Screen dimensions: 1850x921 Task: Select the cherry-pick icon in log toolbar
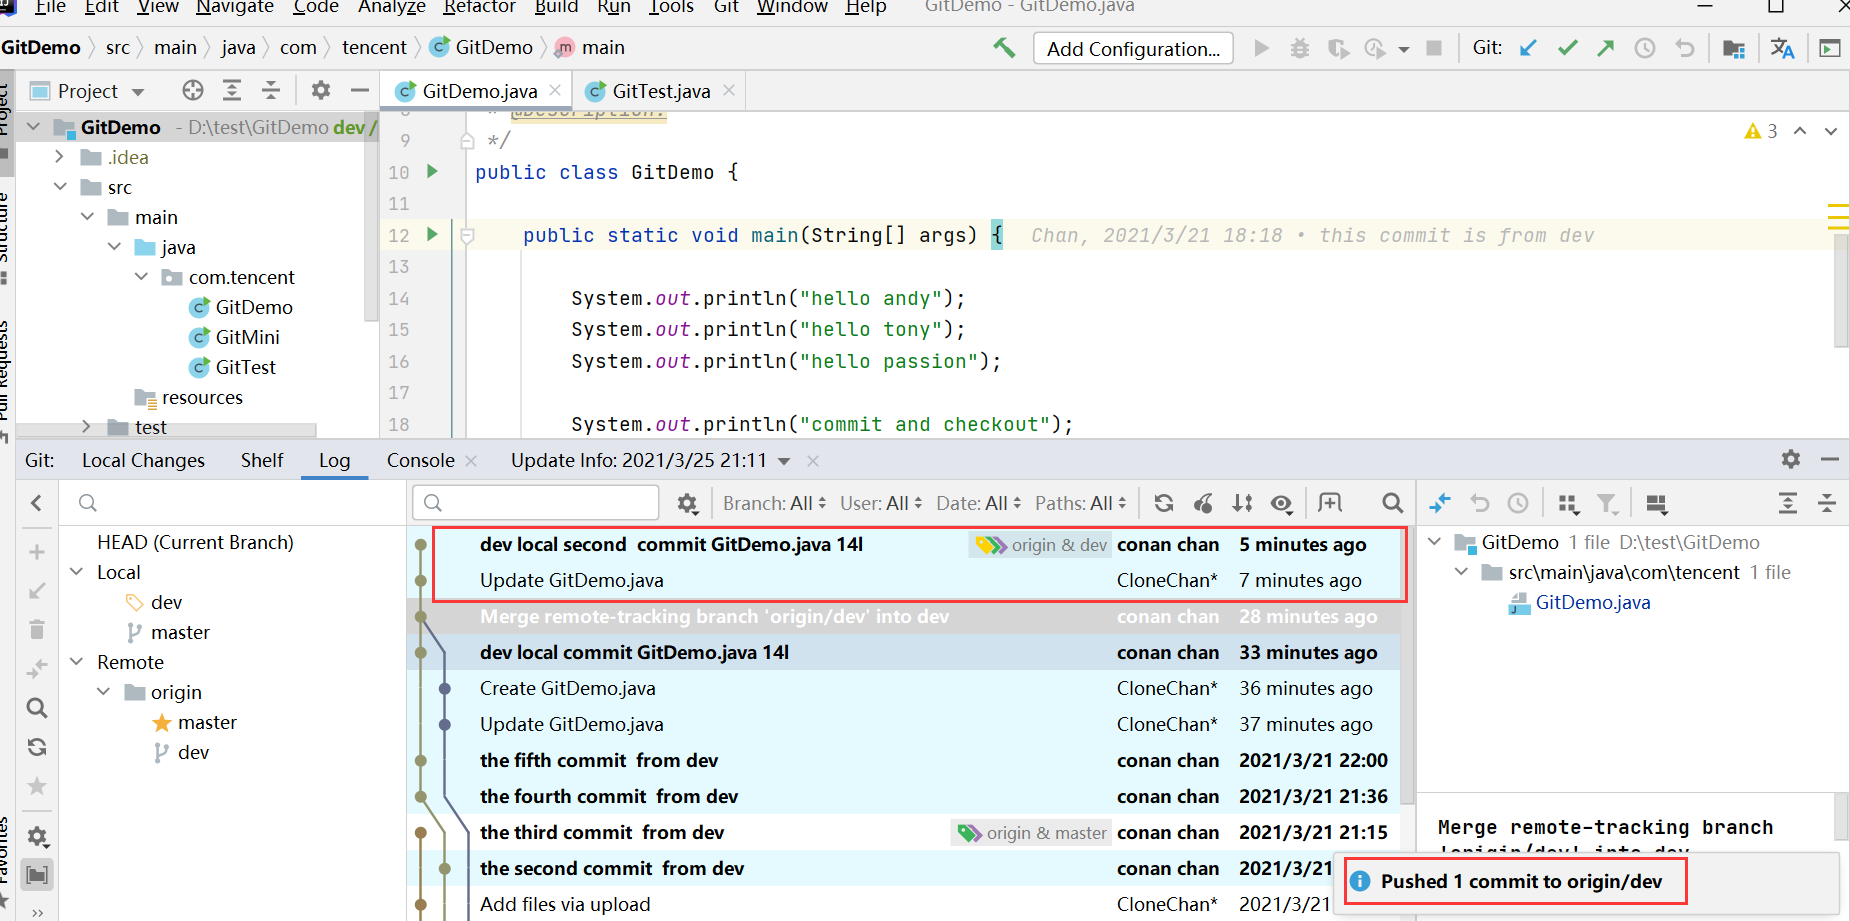pyautogui.click(x=1203, y=503)
